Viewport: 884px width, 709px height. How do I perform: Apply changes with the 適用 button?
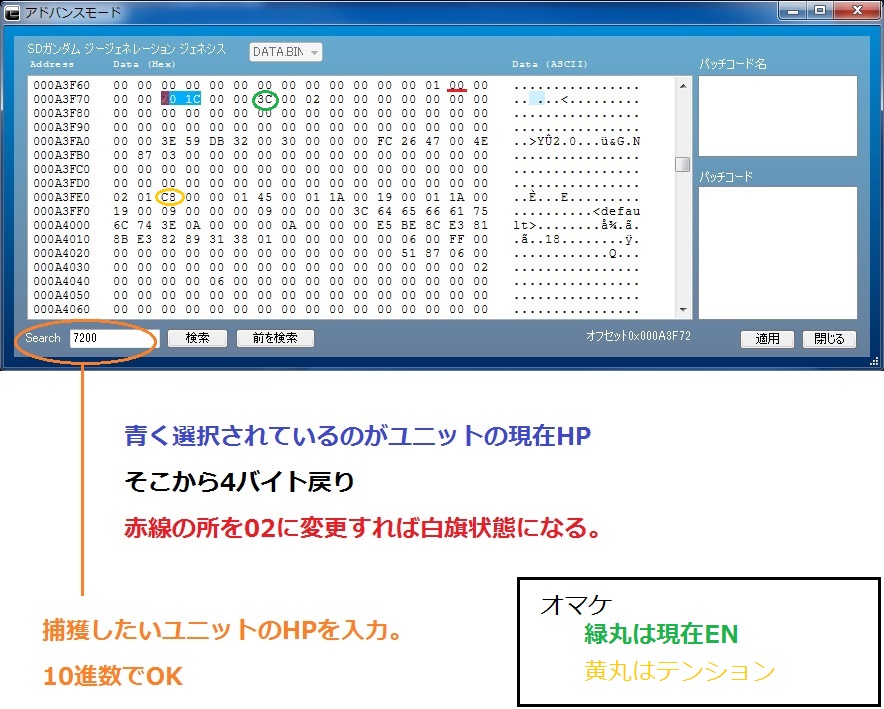767,339
